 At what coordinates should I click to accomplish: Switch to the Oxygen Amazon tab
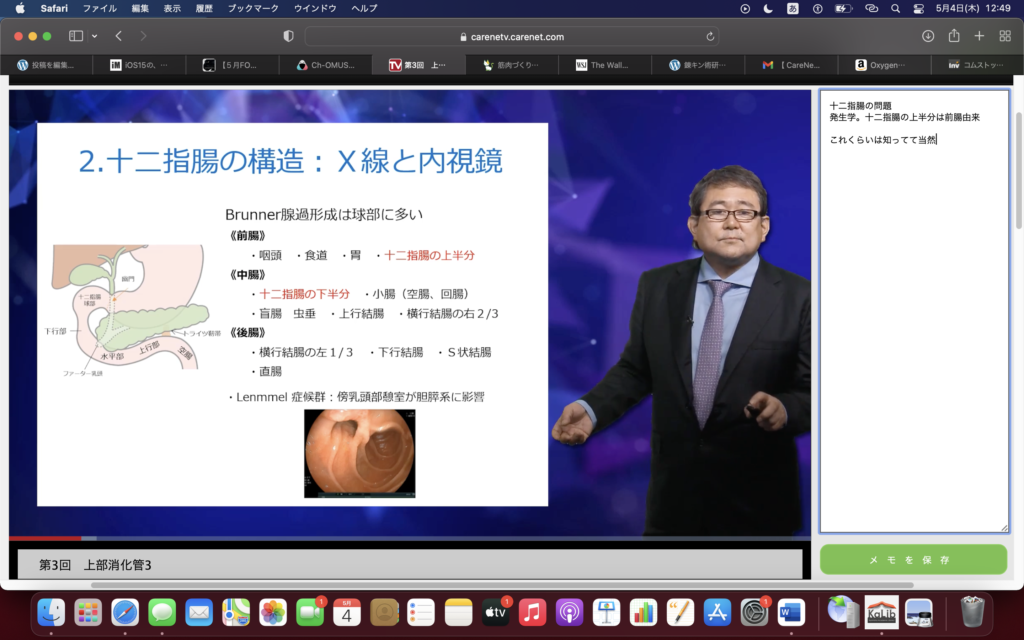point(884,65)
